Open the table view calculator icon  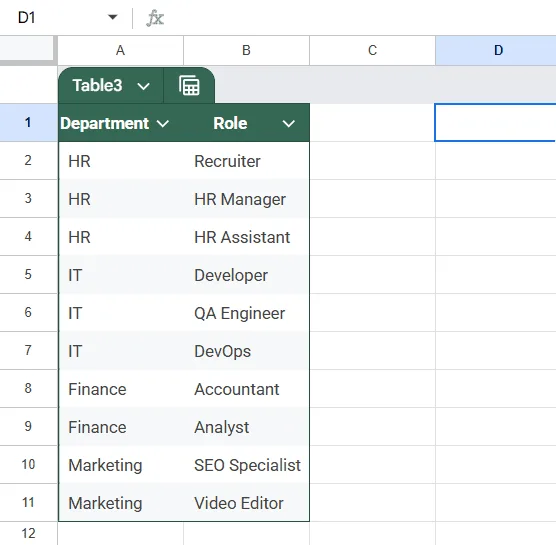[x=189, y=86]
